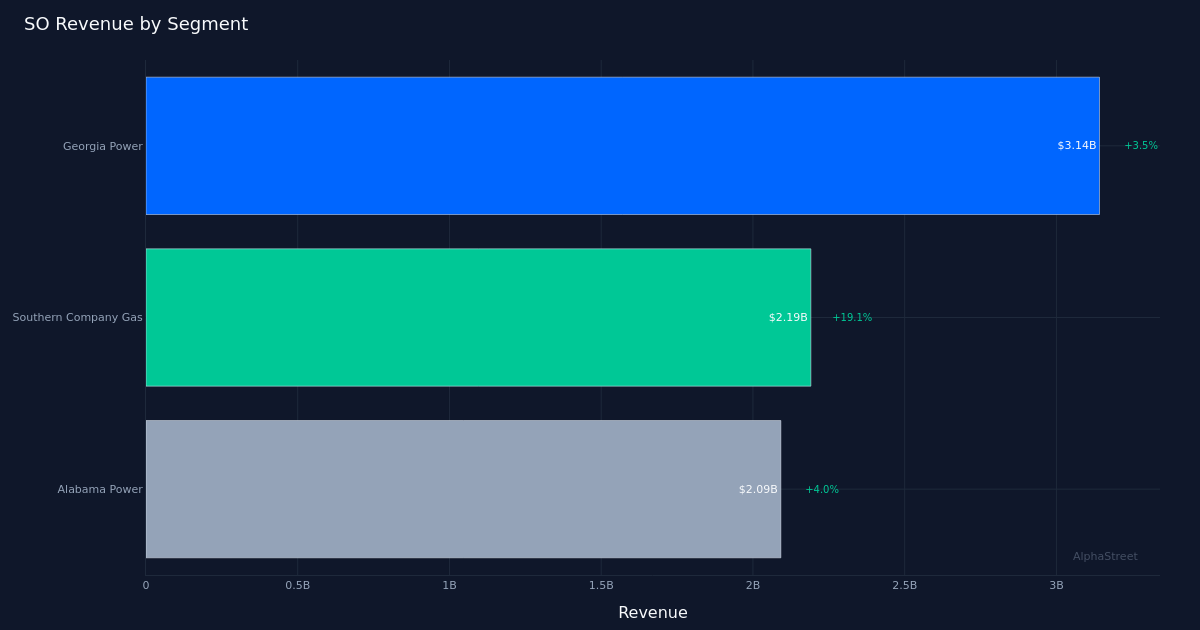Click the Alabama Power axis label
Image resolution: width=1200 pixels, height=630 pixels.
coord(99,489)
